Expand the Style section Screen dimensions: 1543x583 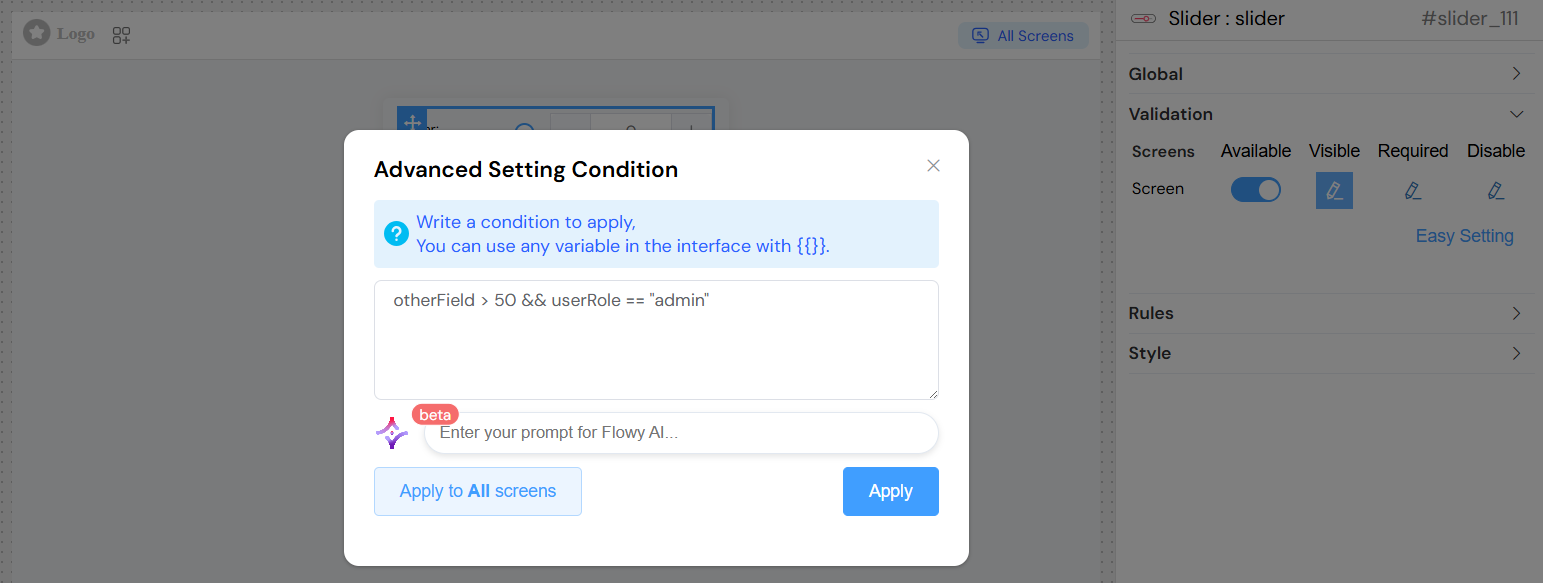[x=1516, y=353]
